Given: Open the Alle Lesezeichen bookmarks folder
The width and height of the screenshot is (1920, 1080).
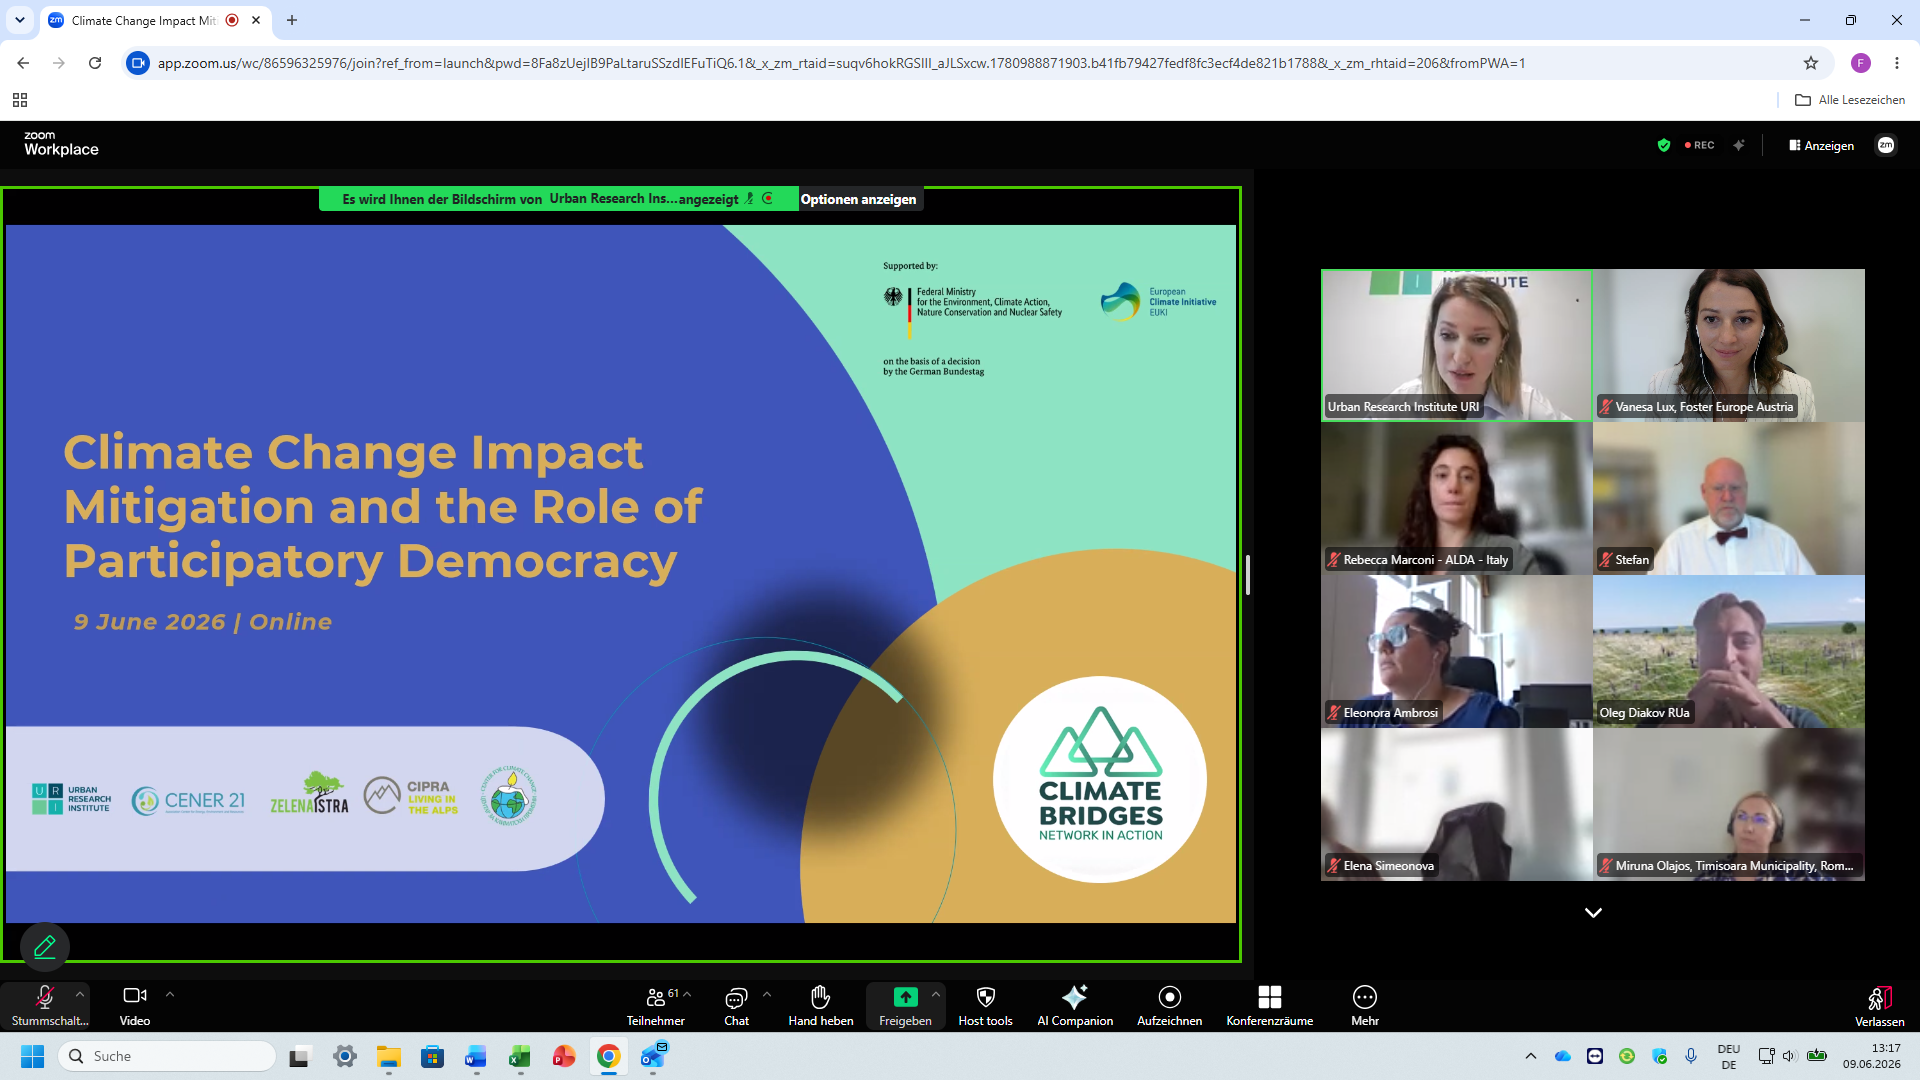Looking at the screenshot, I should pyautogui.click(x=1850, y=100).
